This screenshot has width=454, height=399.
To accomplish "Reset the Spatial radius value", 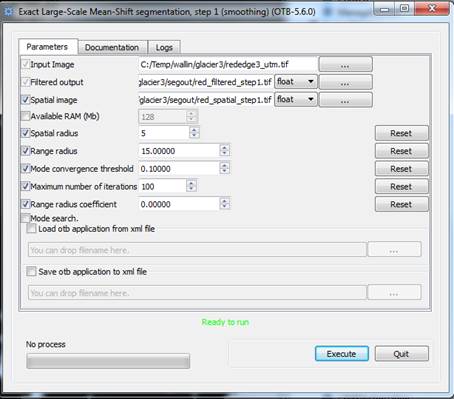I will (401, 133).
